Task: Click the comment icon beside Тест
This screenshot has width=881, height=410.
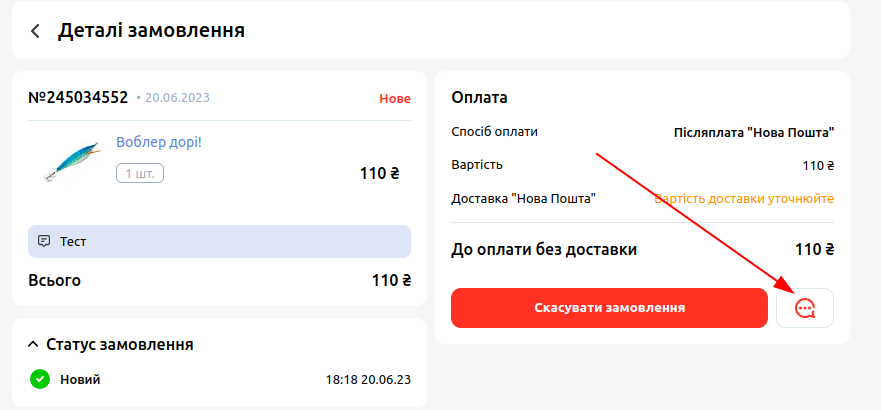Action: point(43,242)
